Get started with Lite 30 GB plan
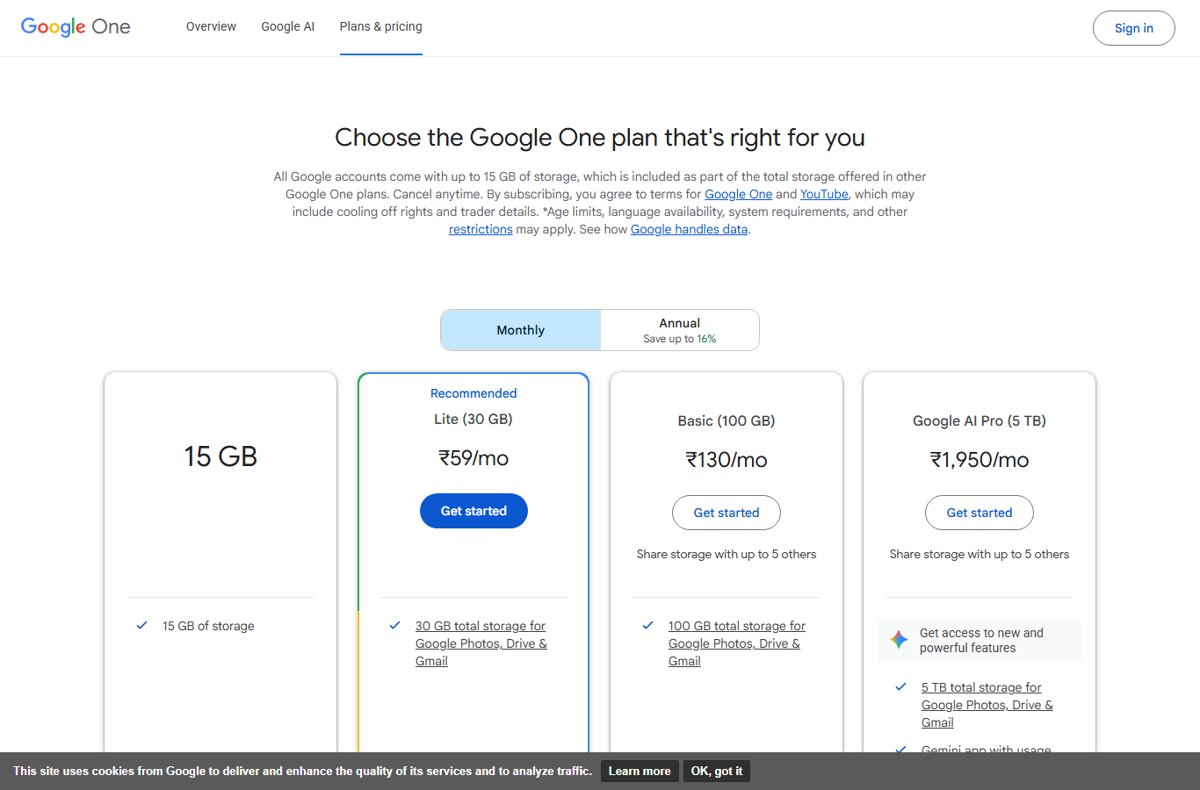Screen dimensions: 1200x790 click(x=474, y=511)
